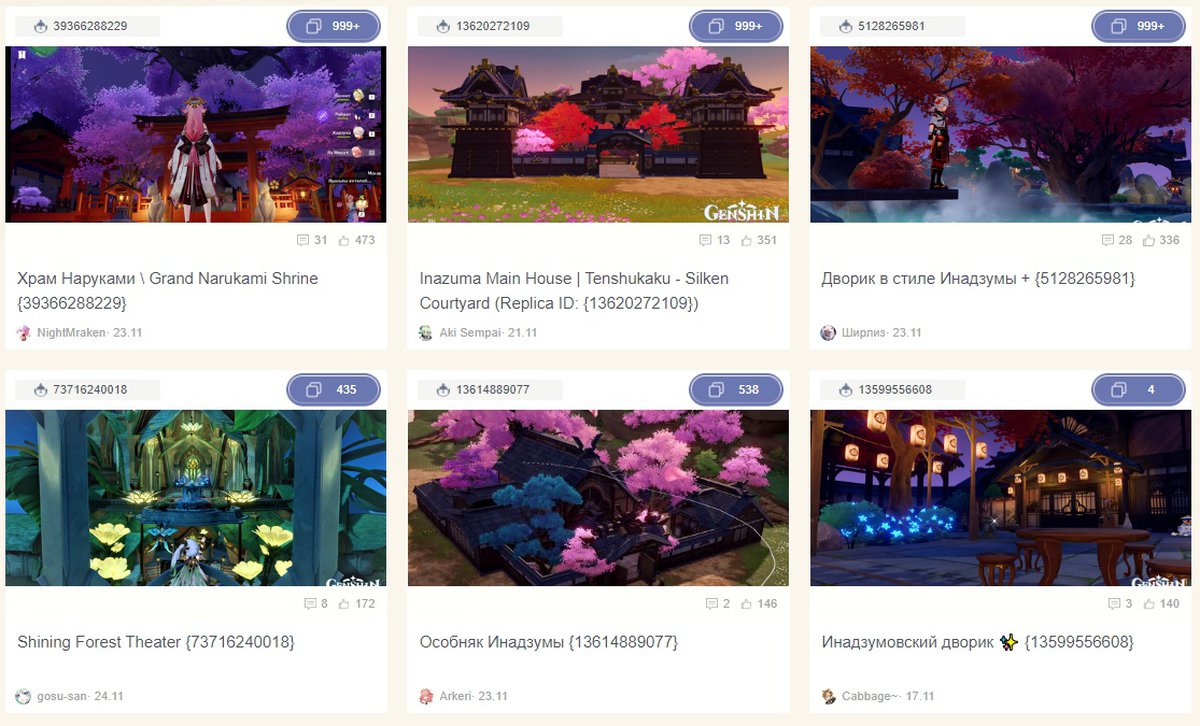Visit gosu-san's author profile
Image resolution: width=1200 pixels, height=726 pixels.
pos(62,697)
